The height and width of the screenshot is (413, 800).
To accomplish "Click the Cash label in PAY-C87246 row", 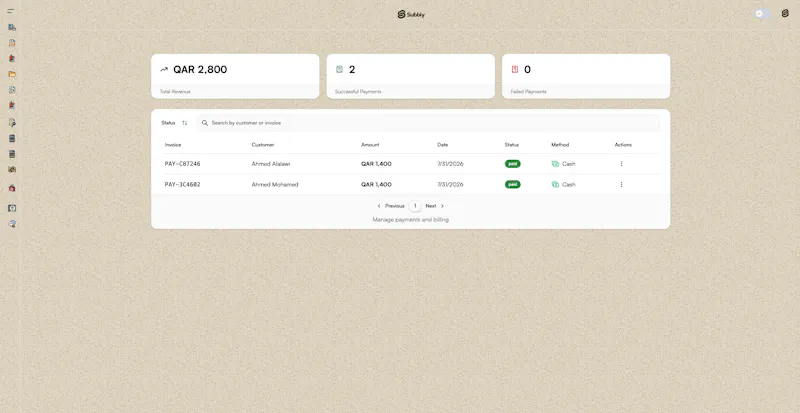I will 568,164.
